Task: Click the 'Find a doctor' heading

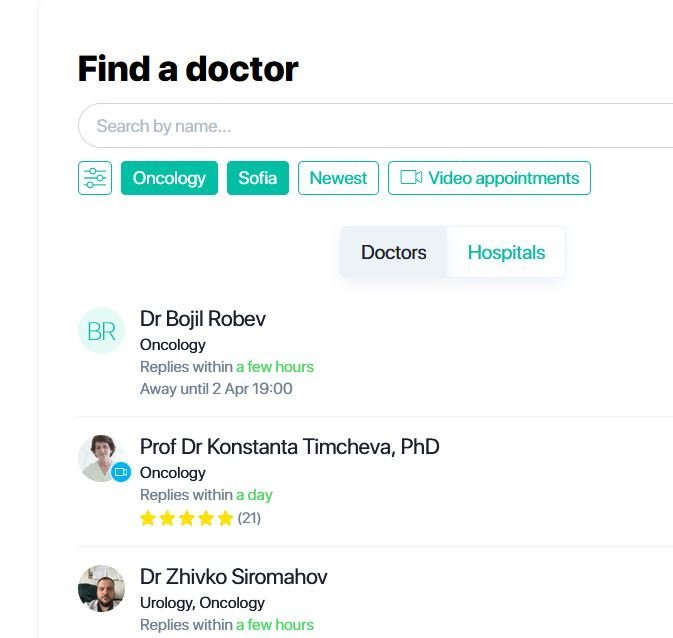Action: click(188, 69)
